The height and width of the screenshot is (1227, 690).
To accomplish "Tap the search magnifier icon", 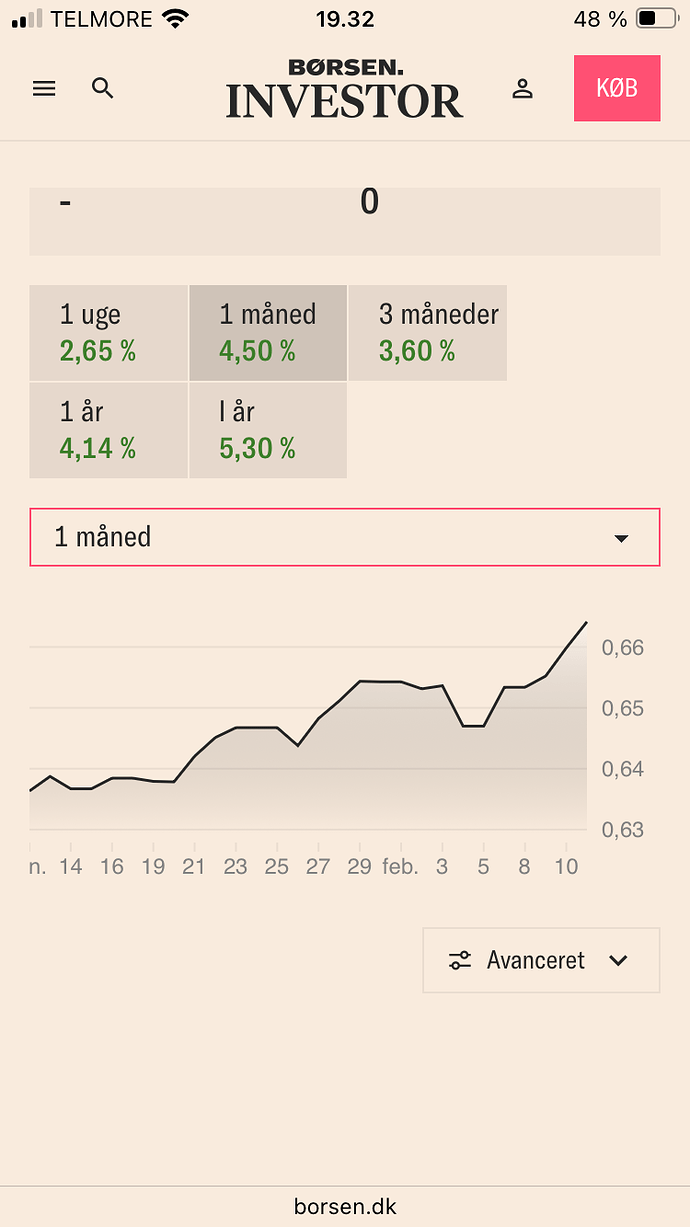I will coord(103,88).
